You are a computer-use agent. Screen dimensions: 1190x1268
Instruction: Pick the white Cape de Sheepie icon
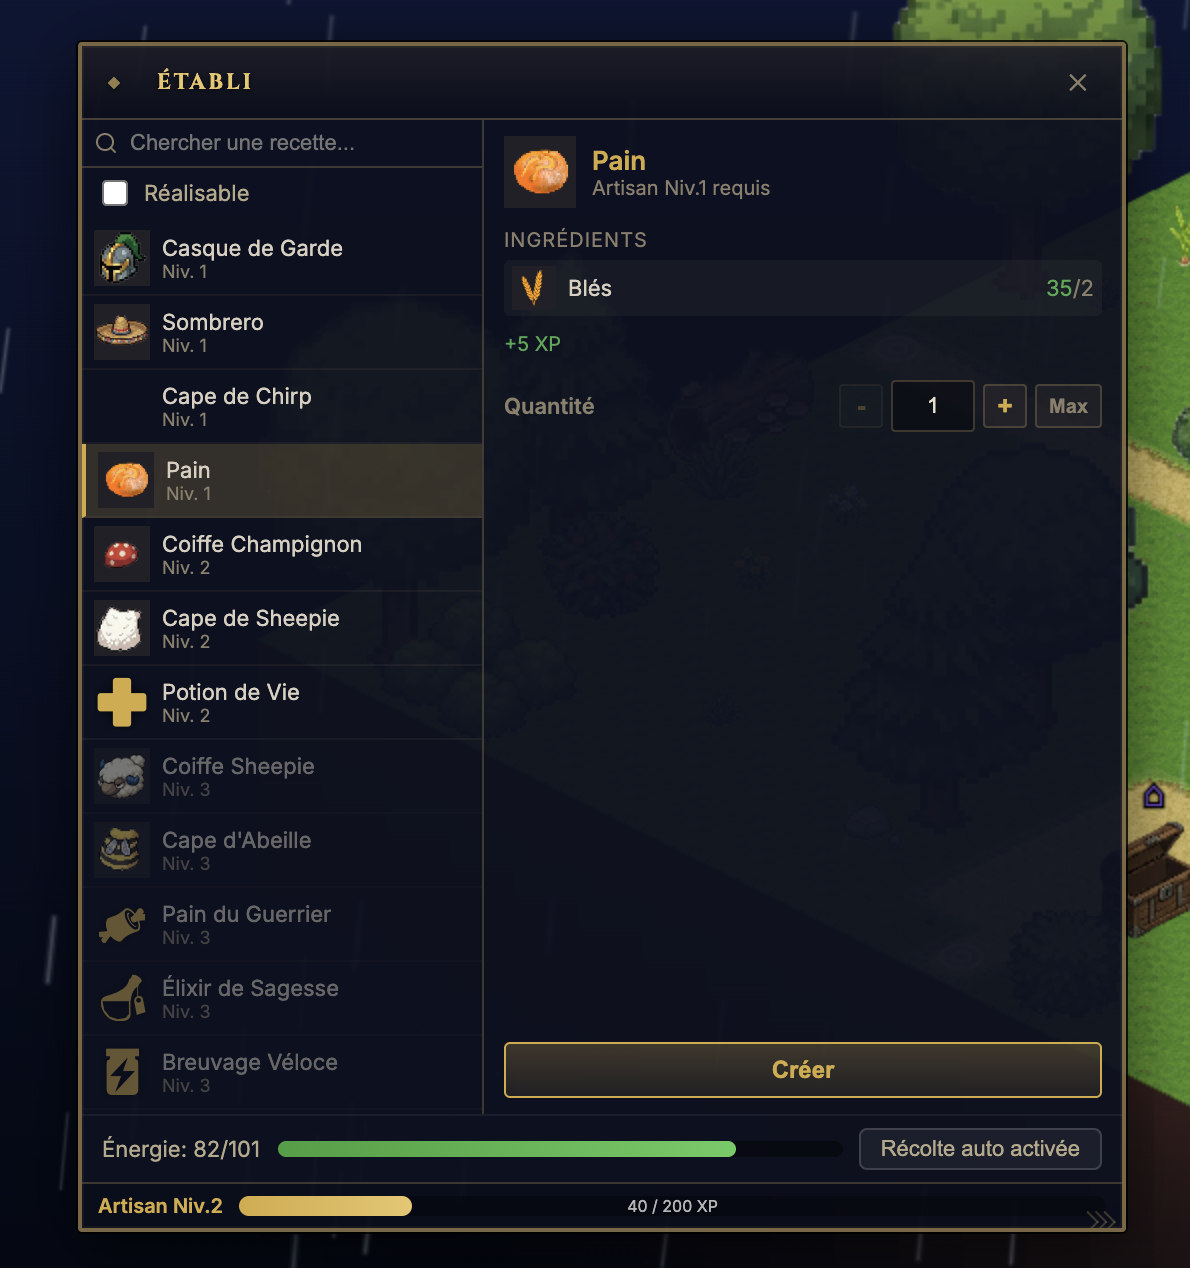point(122,628)
